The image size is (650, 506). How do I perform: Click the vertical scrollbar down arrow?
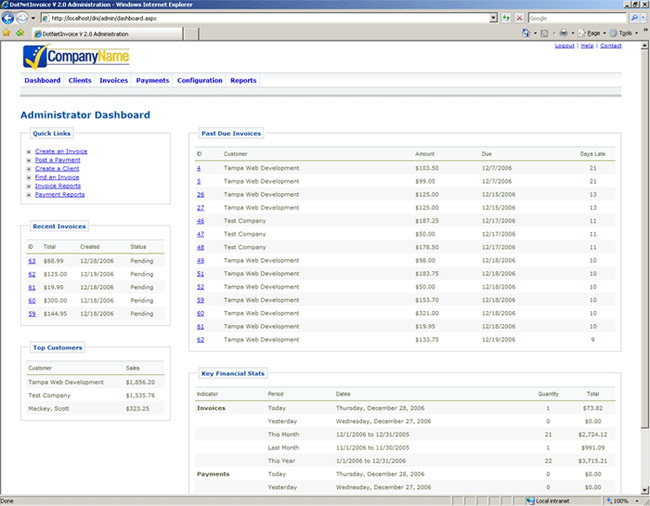click(644, 489)
